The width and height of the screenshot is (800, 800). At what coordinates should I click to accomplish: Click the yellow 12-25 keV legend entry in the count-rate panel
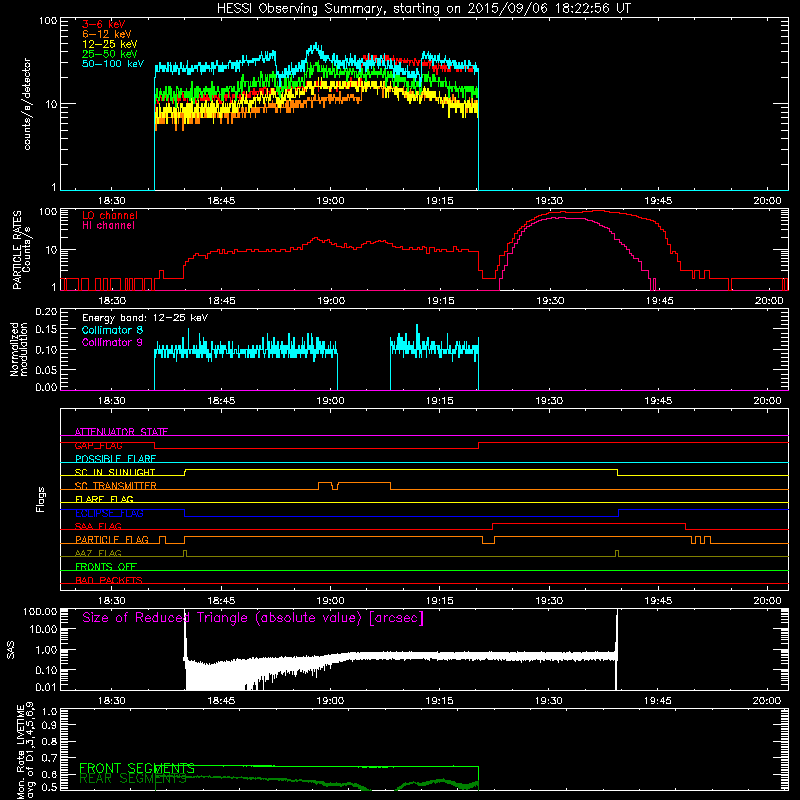pyautogui.click(x=110, y=44)
